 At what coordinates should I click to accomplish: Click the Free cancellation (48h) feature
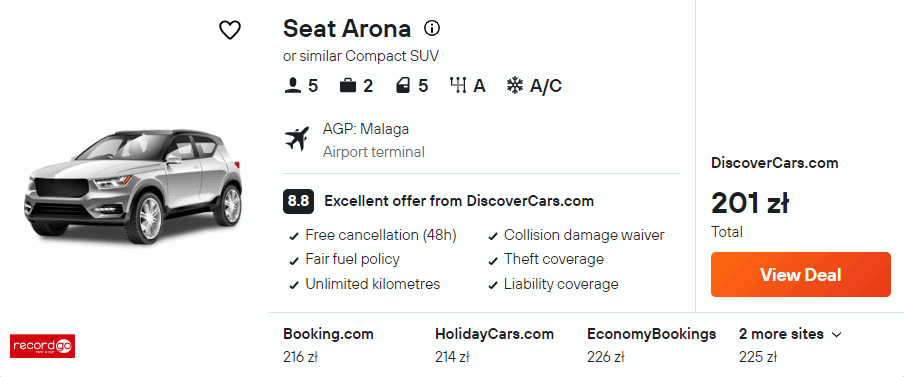tap(381, 235)
